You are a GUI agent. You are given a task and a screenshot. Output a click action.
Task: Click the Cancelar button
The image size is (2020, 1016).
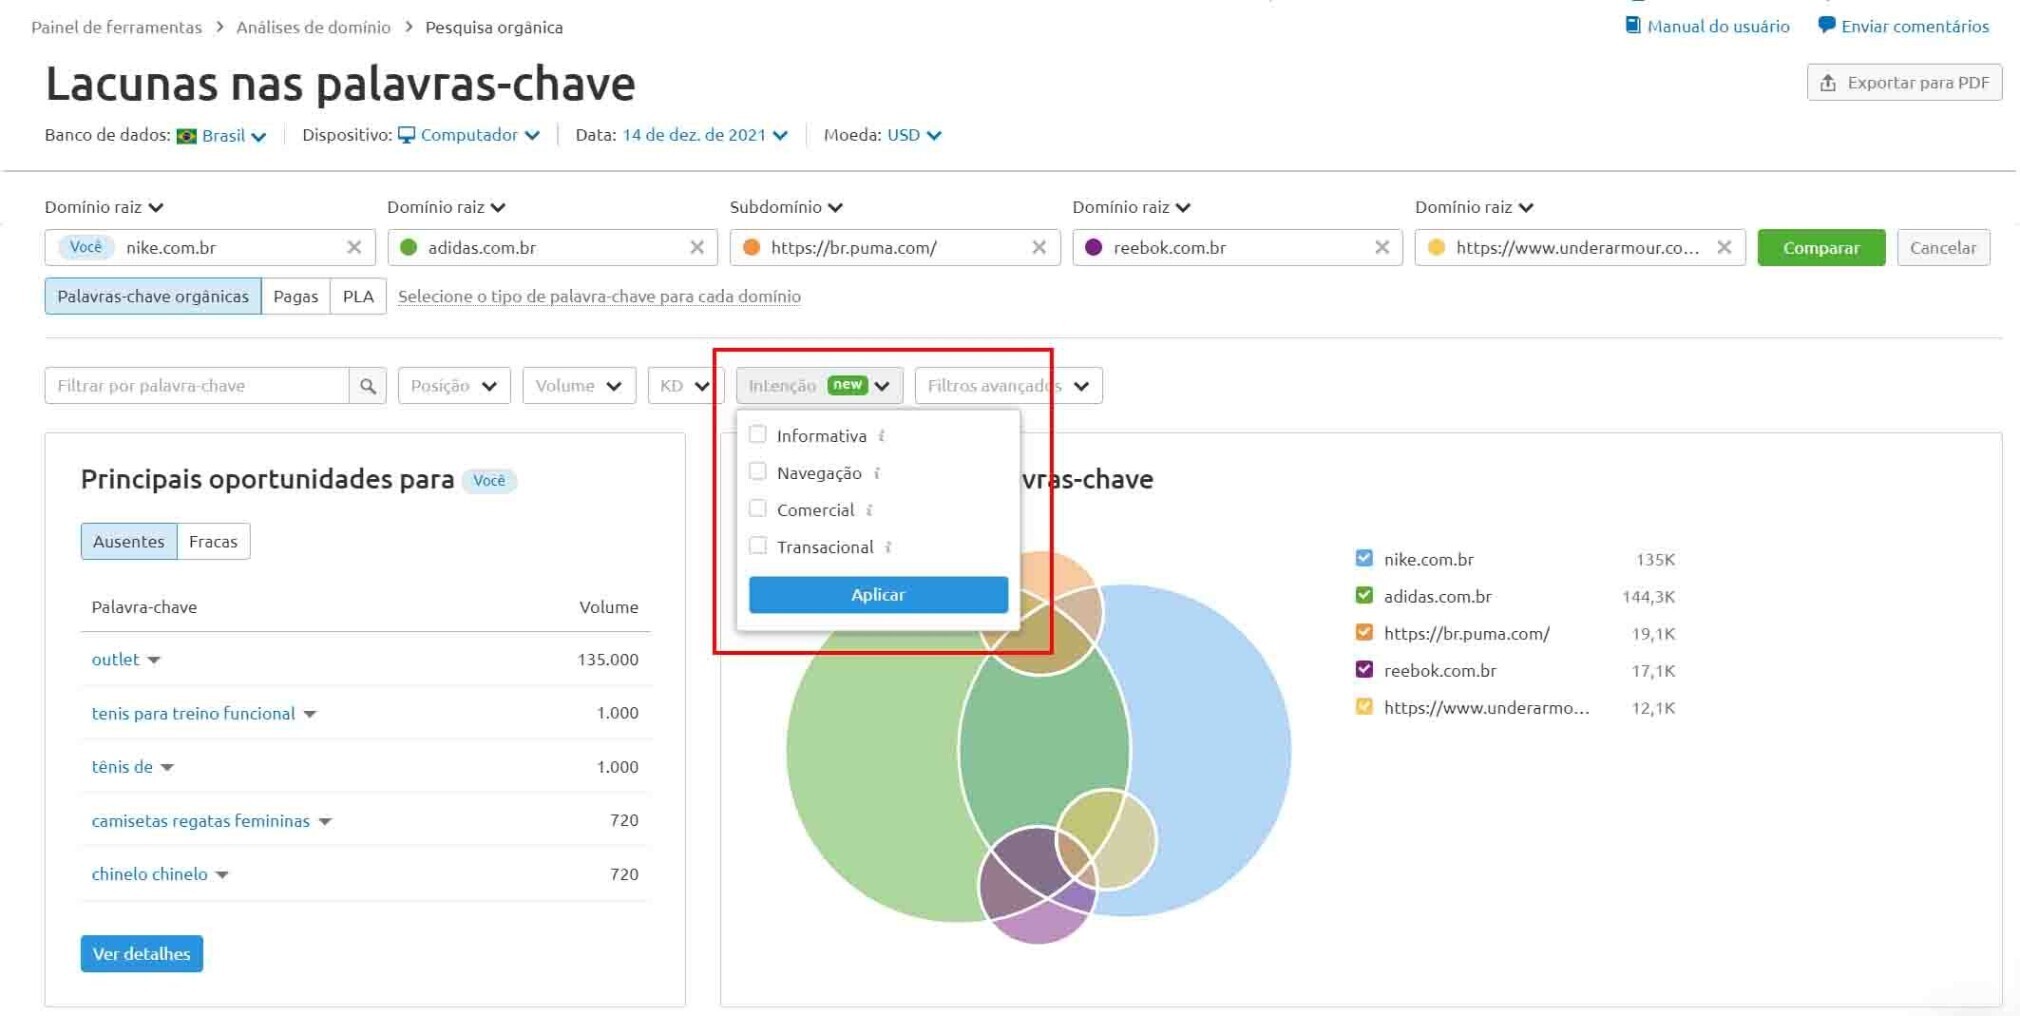point(1943,247)
